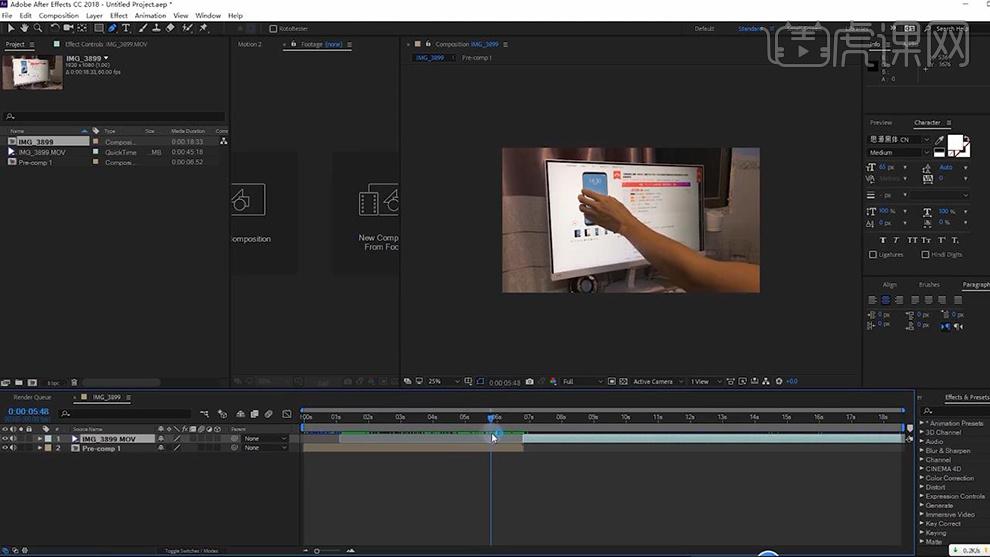Select Pre-comp 1 in Project panel
This screenshot has width=990, height=557.
[x=35, y=162]
